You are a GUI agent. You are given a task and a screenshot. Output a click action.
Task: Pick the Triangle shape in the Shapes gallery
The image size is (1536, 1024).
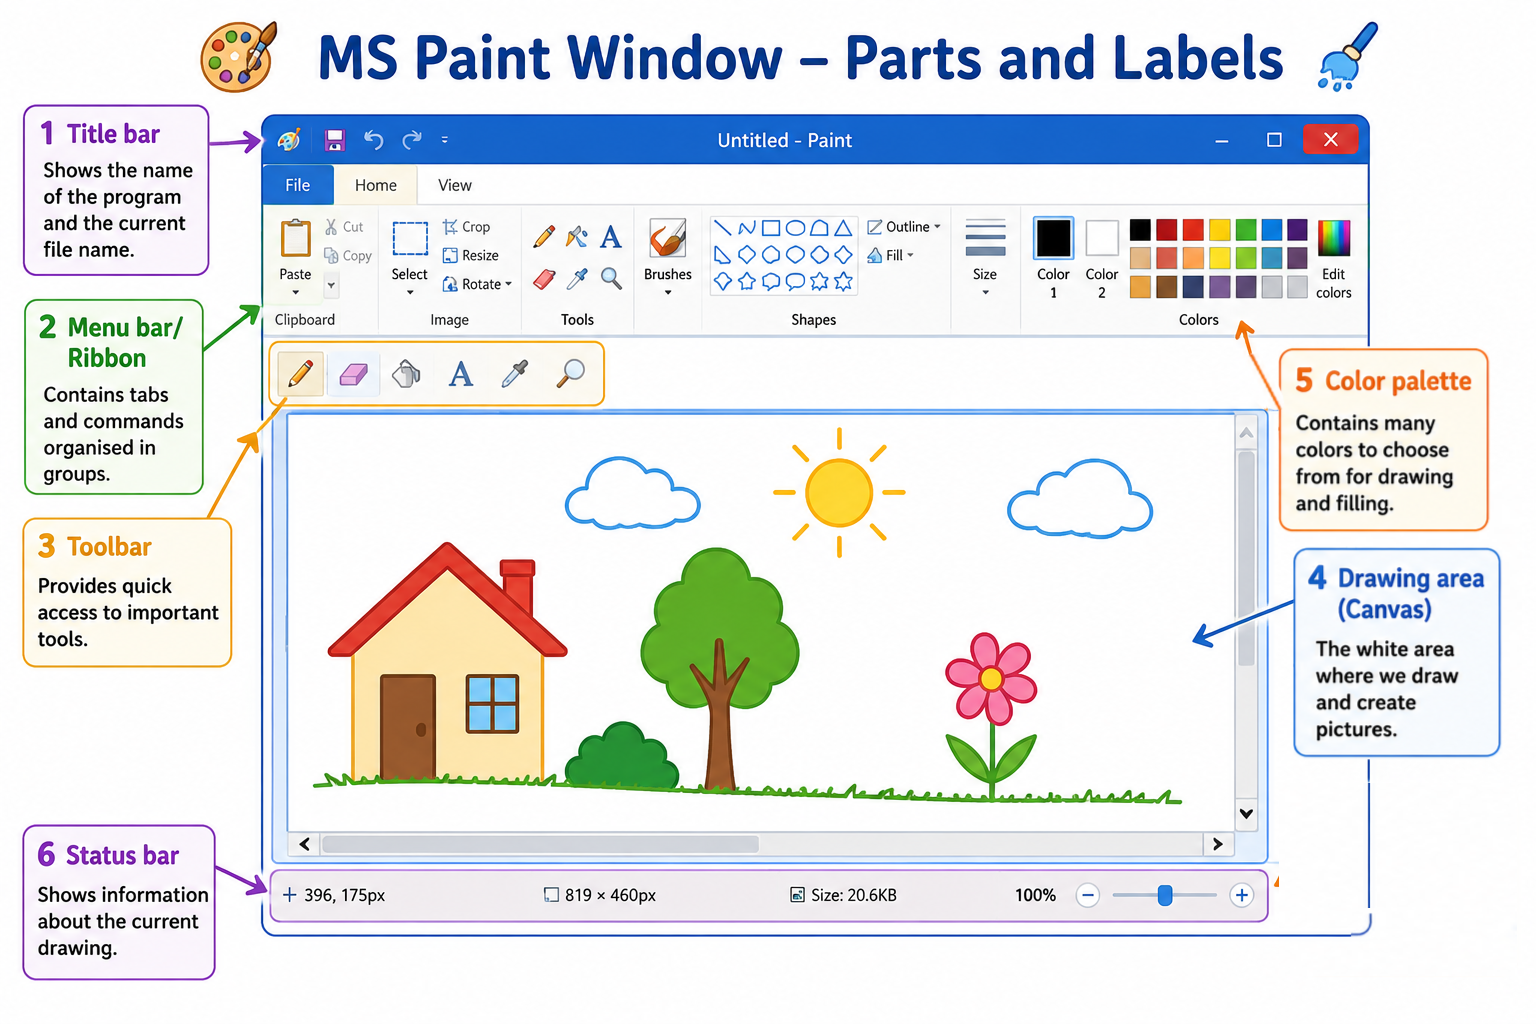(x=844, y=228)
